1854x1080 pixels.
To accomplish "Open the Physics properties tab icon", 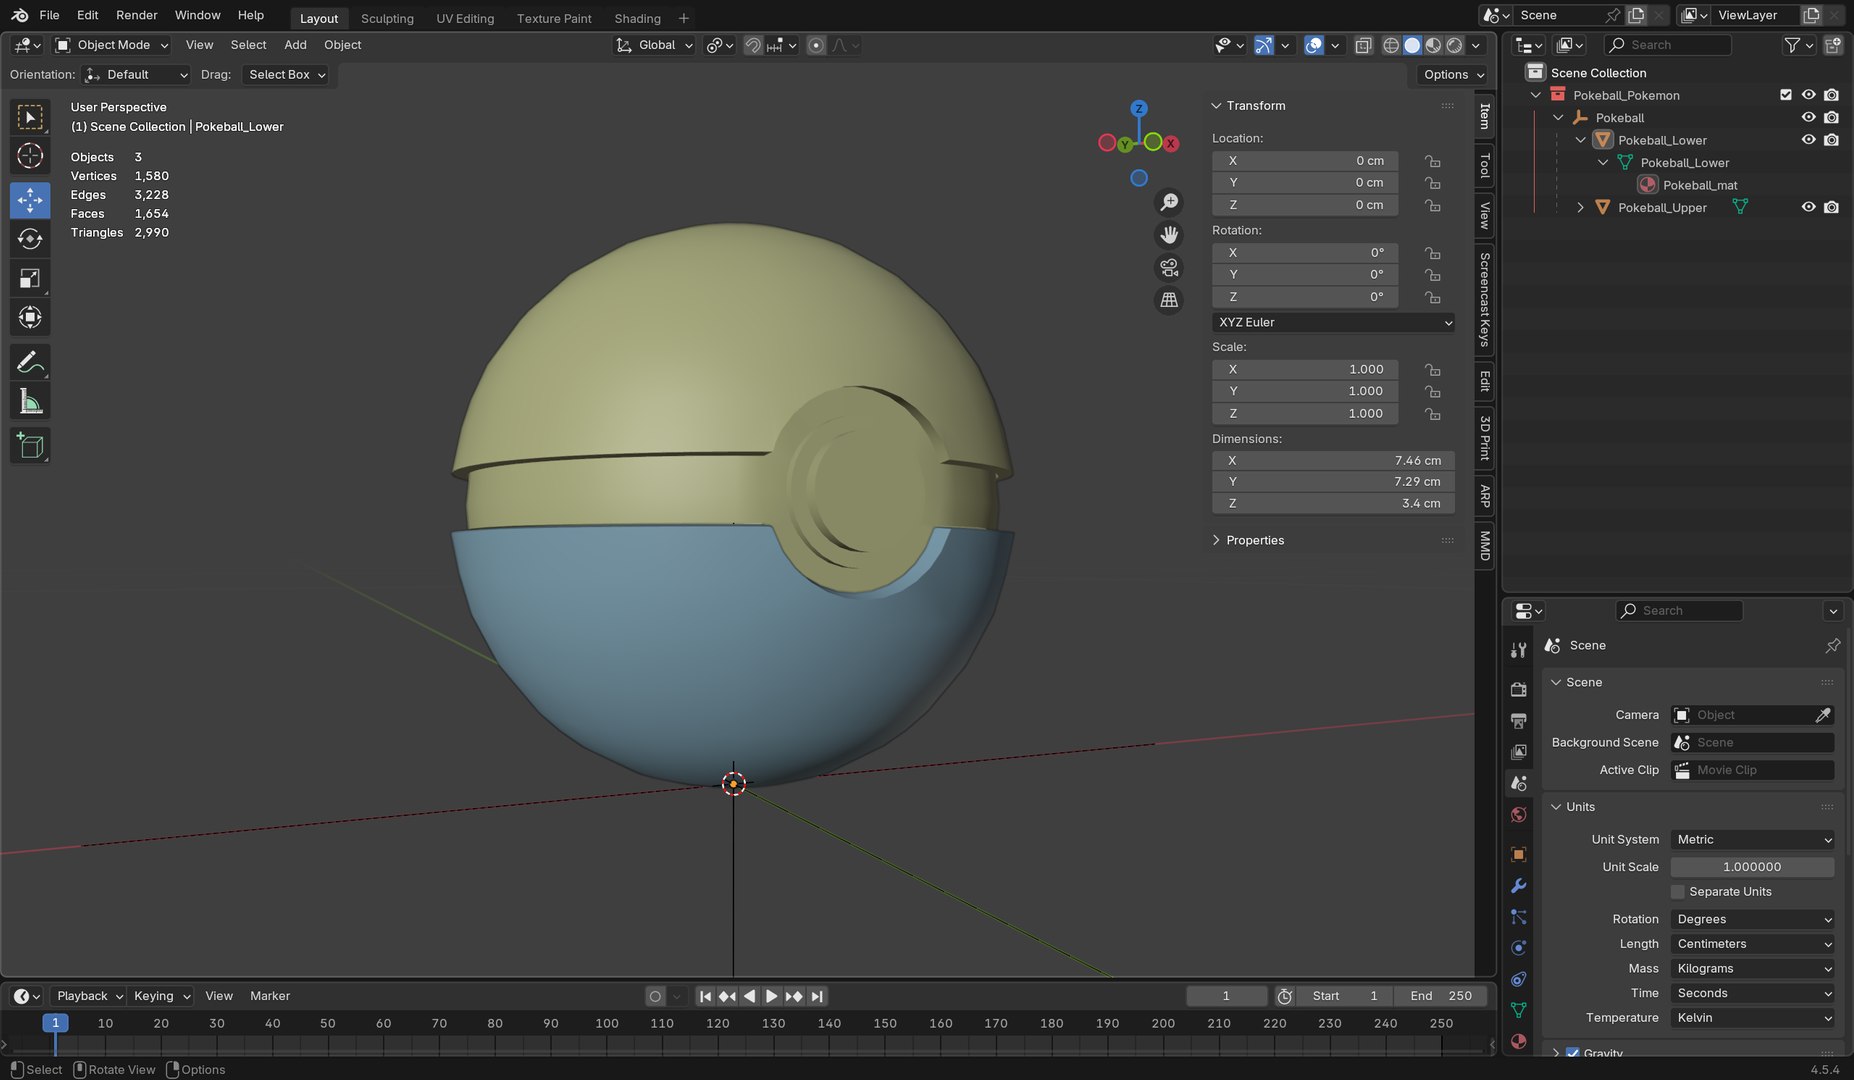I will (x=1518, y=947).
